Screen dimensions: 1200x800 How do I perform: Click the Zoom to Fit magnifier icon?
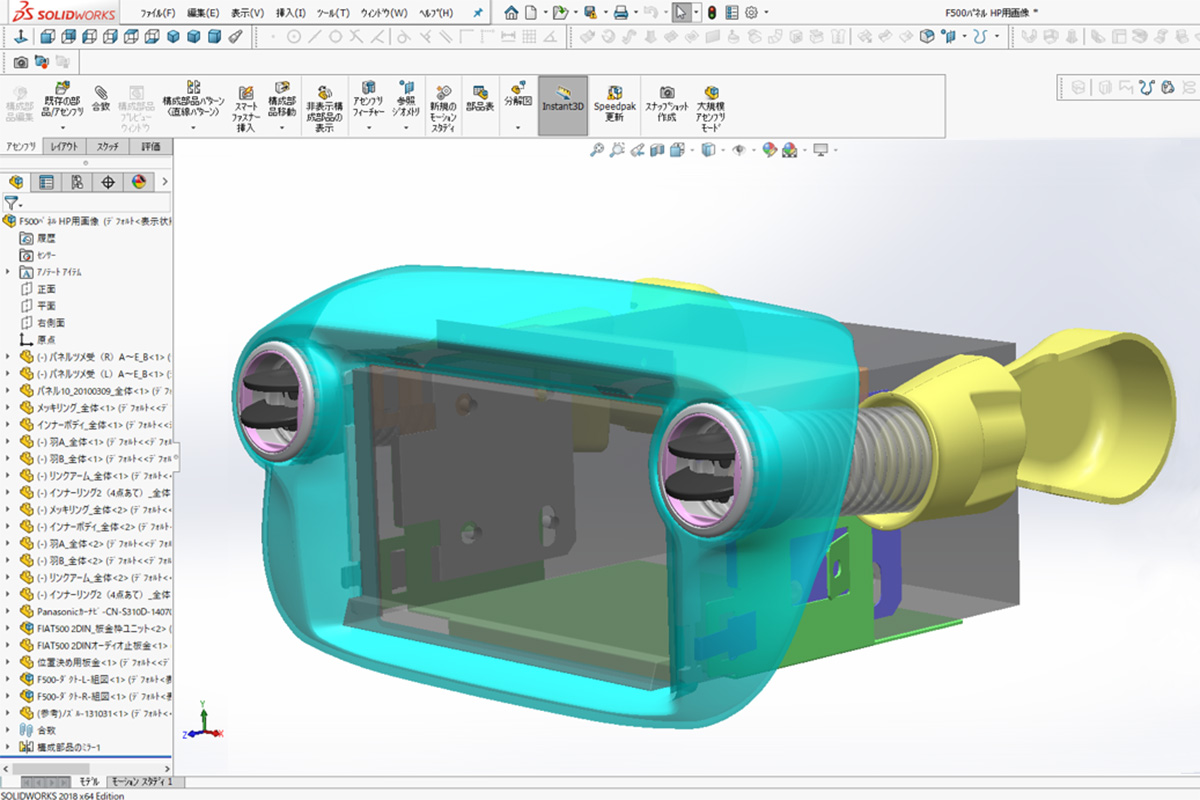click(597, 150)
